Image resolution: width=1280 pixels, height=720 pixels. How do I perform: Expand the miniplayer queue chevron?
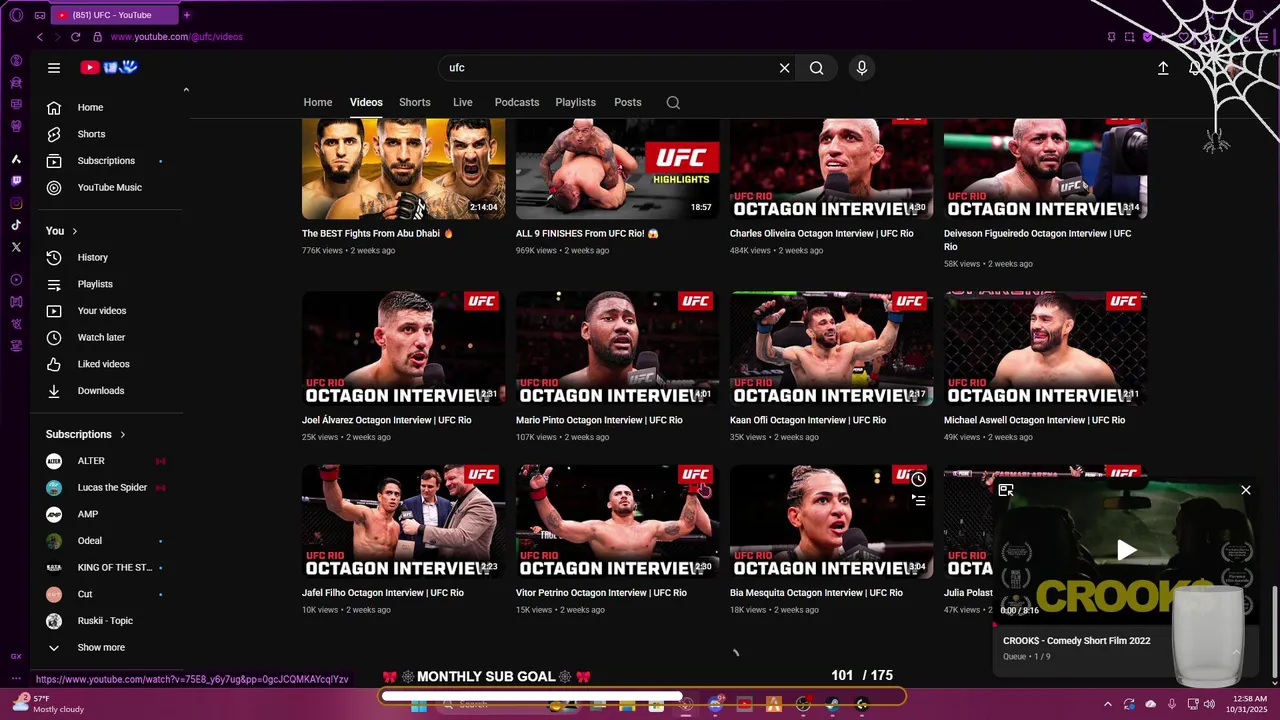click(1236, 652)
